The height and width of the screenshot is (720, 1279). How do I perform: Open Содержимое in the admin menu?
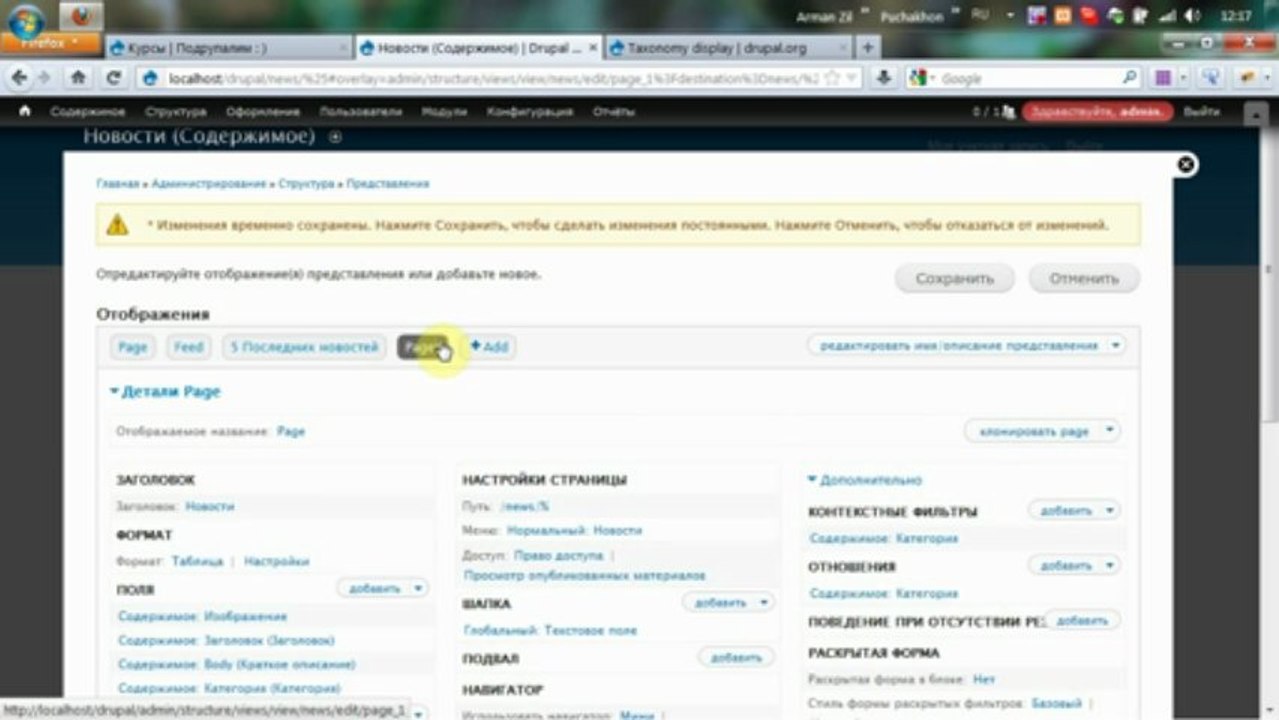(88, 112)
